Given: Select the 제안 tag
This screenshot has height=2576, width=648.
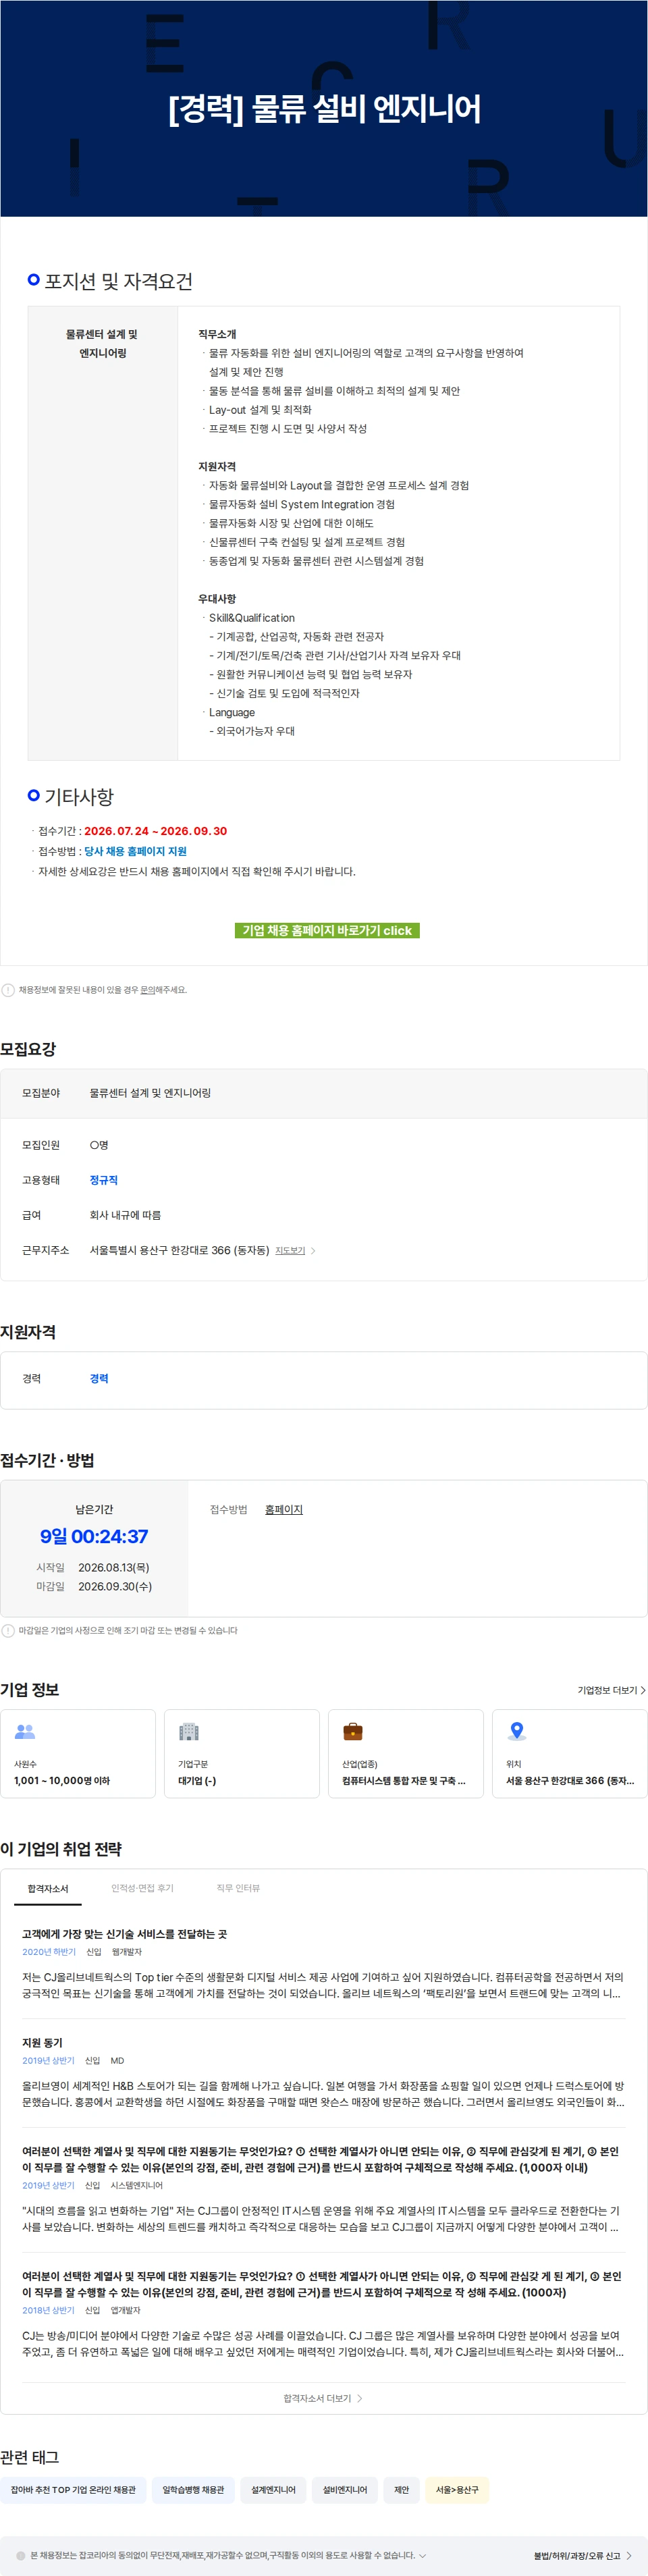Looking at the screenshot, I should coord(402,2490).
